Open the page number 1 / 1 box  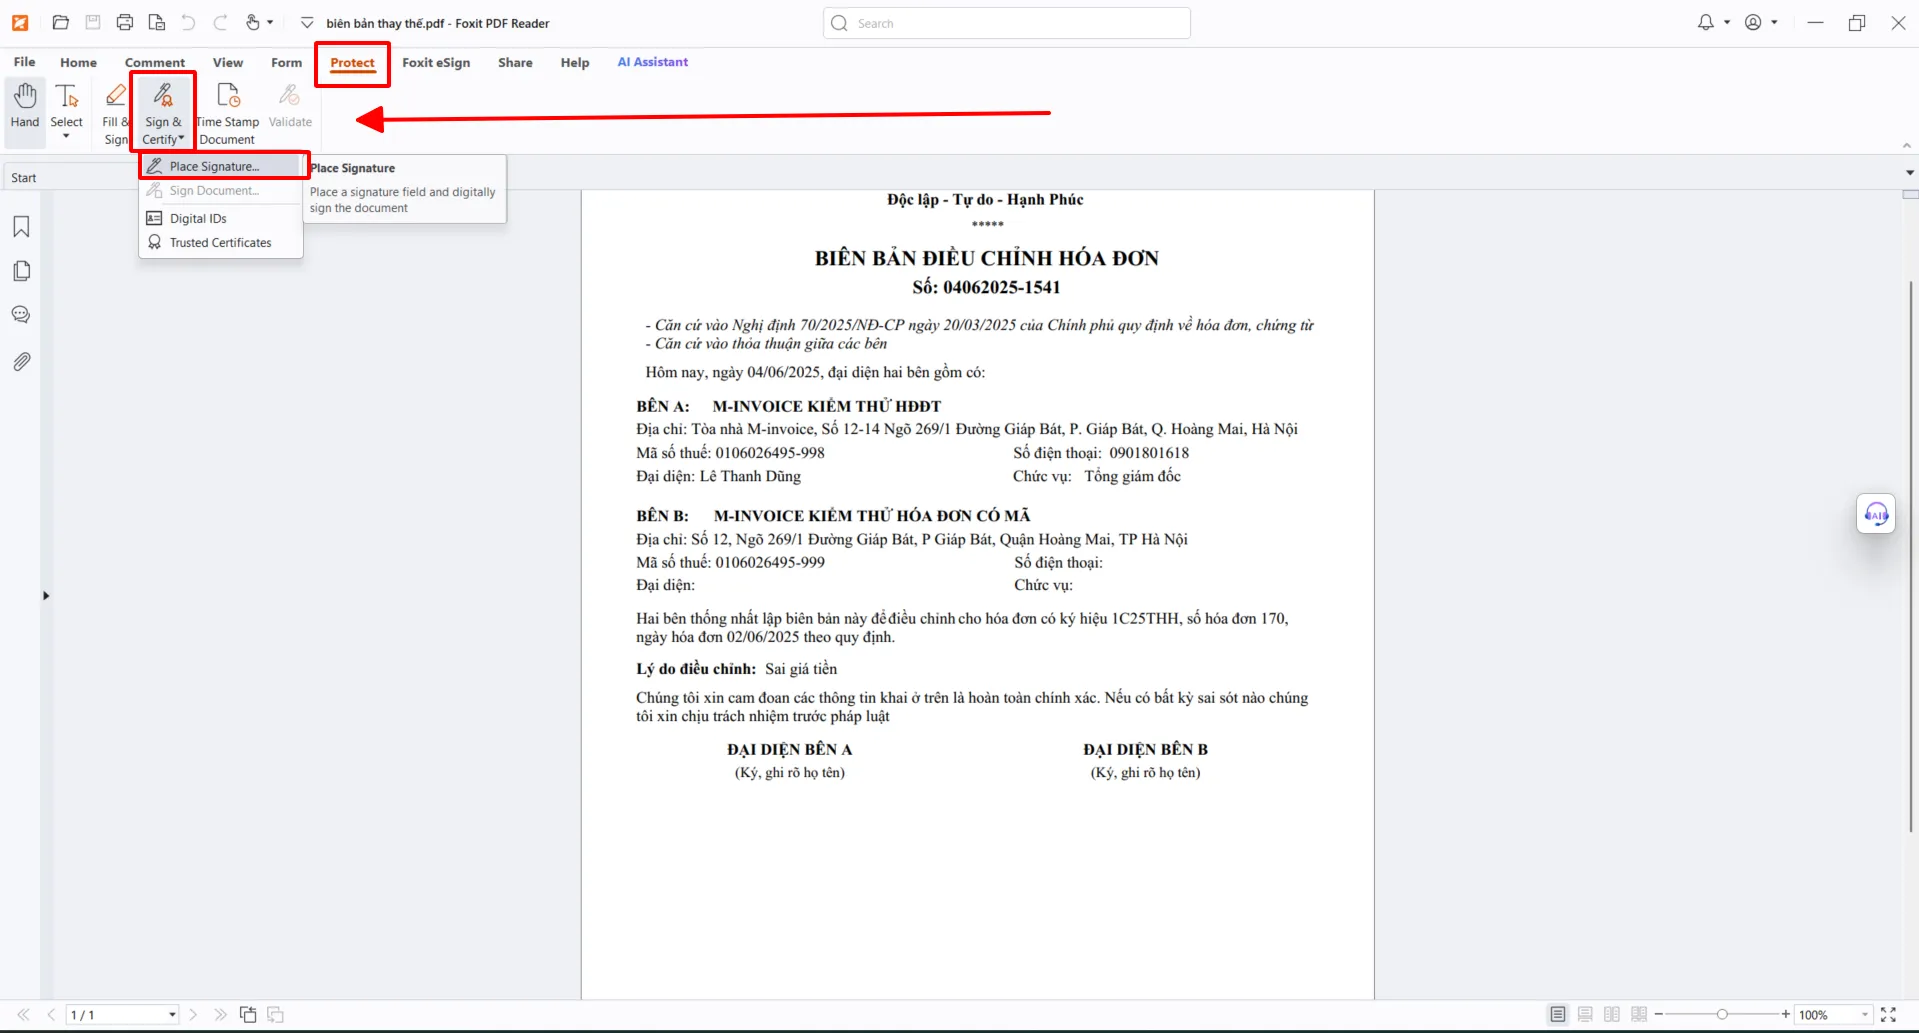pos(122,1015)
